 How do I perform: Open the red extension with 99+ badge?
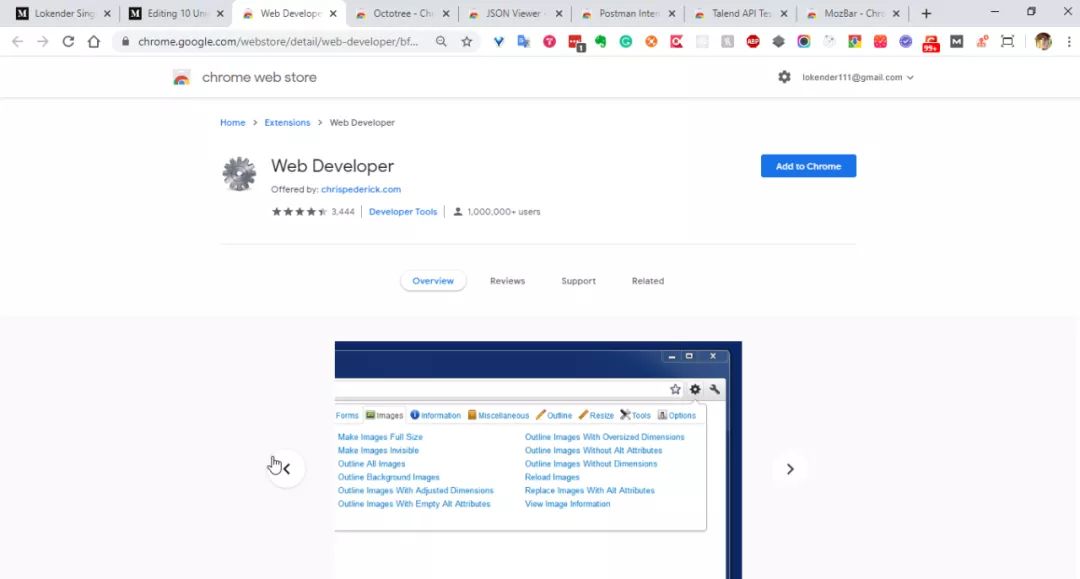tap(931, 43)
